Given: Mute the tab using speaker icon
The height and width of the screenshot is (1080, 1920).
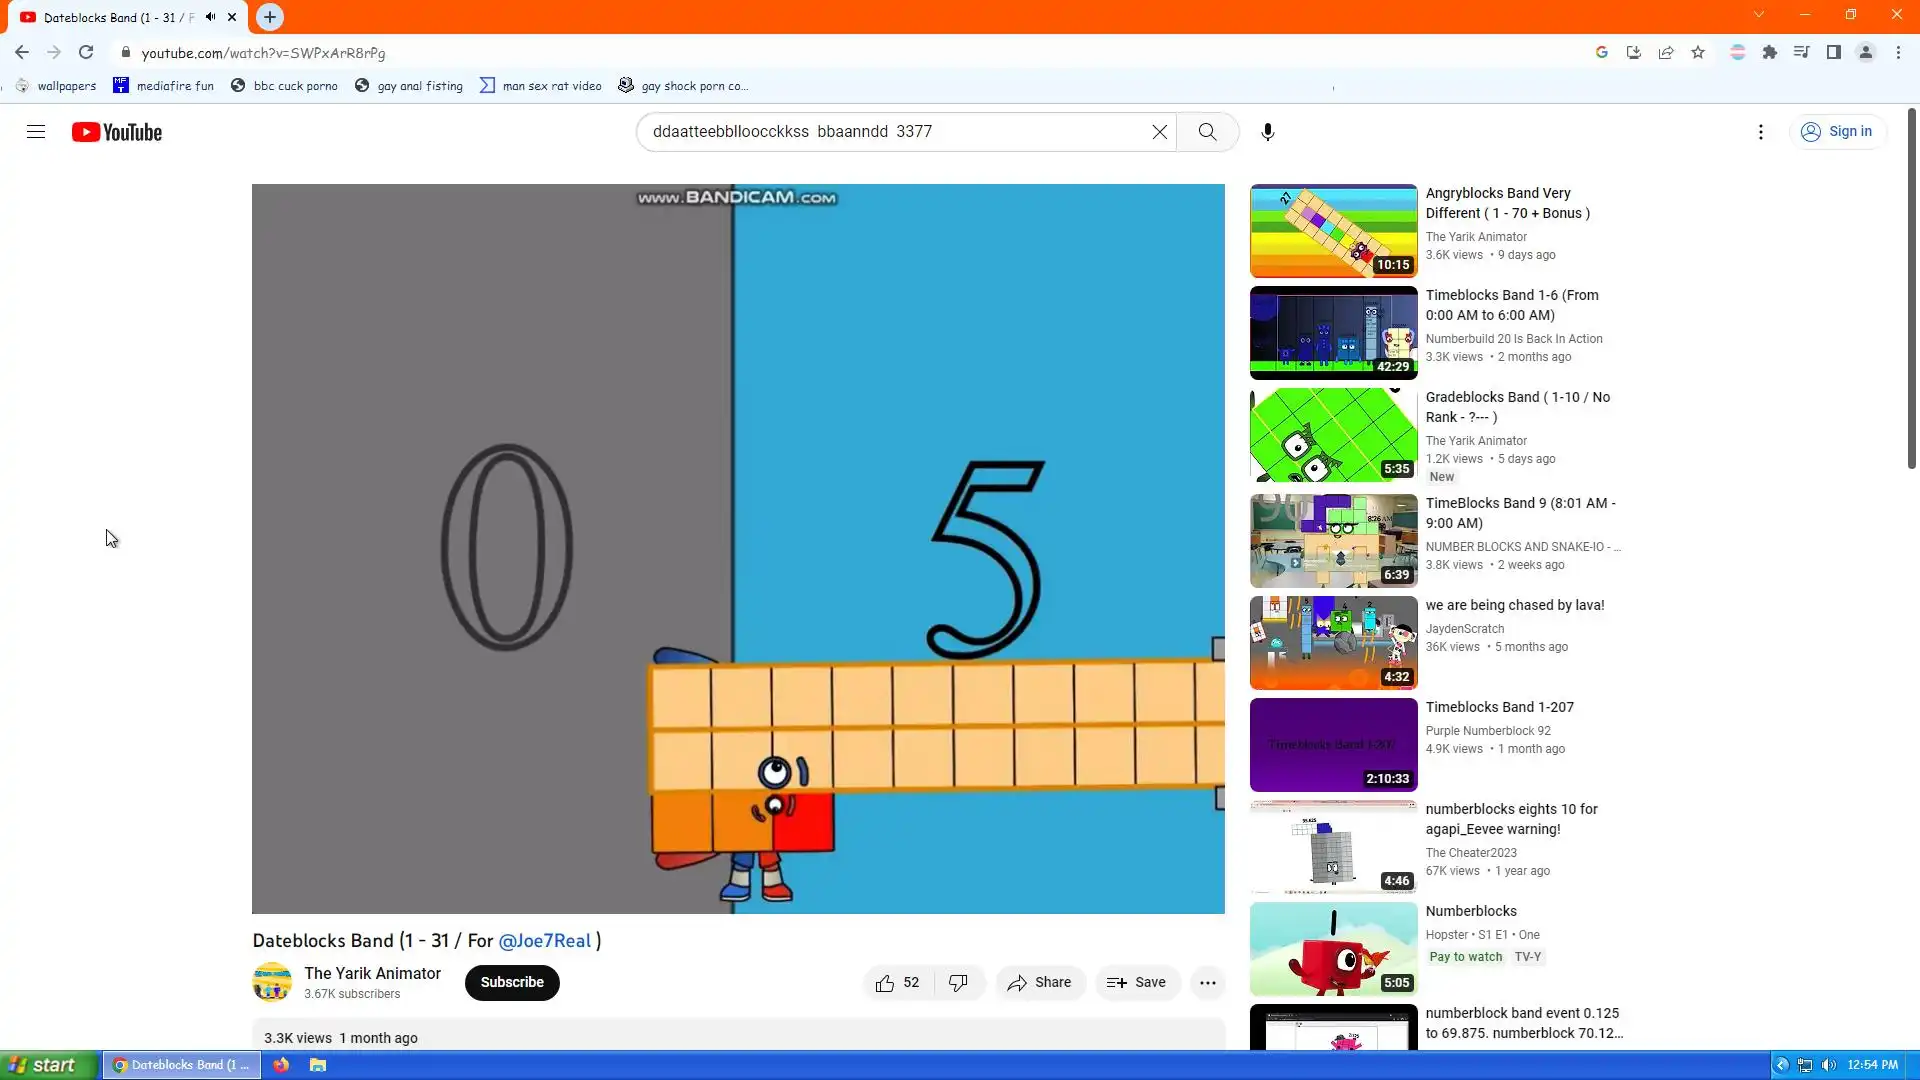Looking at the screenshot, I should tap(211, 17).
